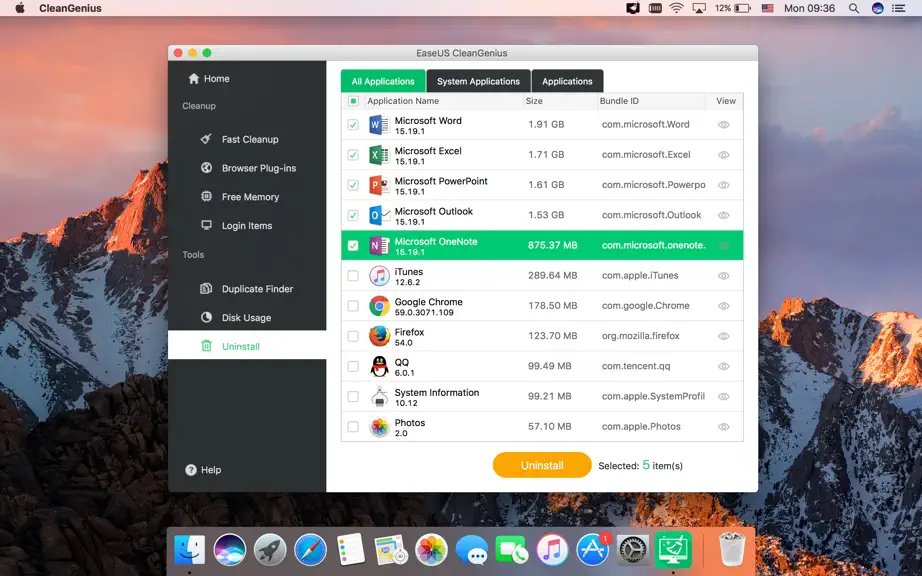Click the com.tencent.qq bundle ID
The width and height of the screenshot is (922, 576).
pyautogui.click(x=636, y=366)
